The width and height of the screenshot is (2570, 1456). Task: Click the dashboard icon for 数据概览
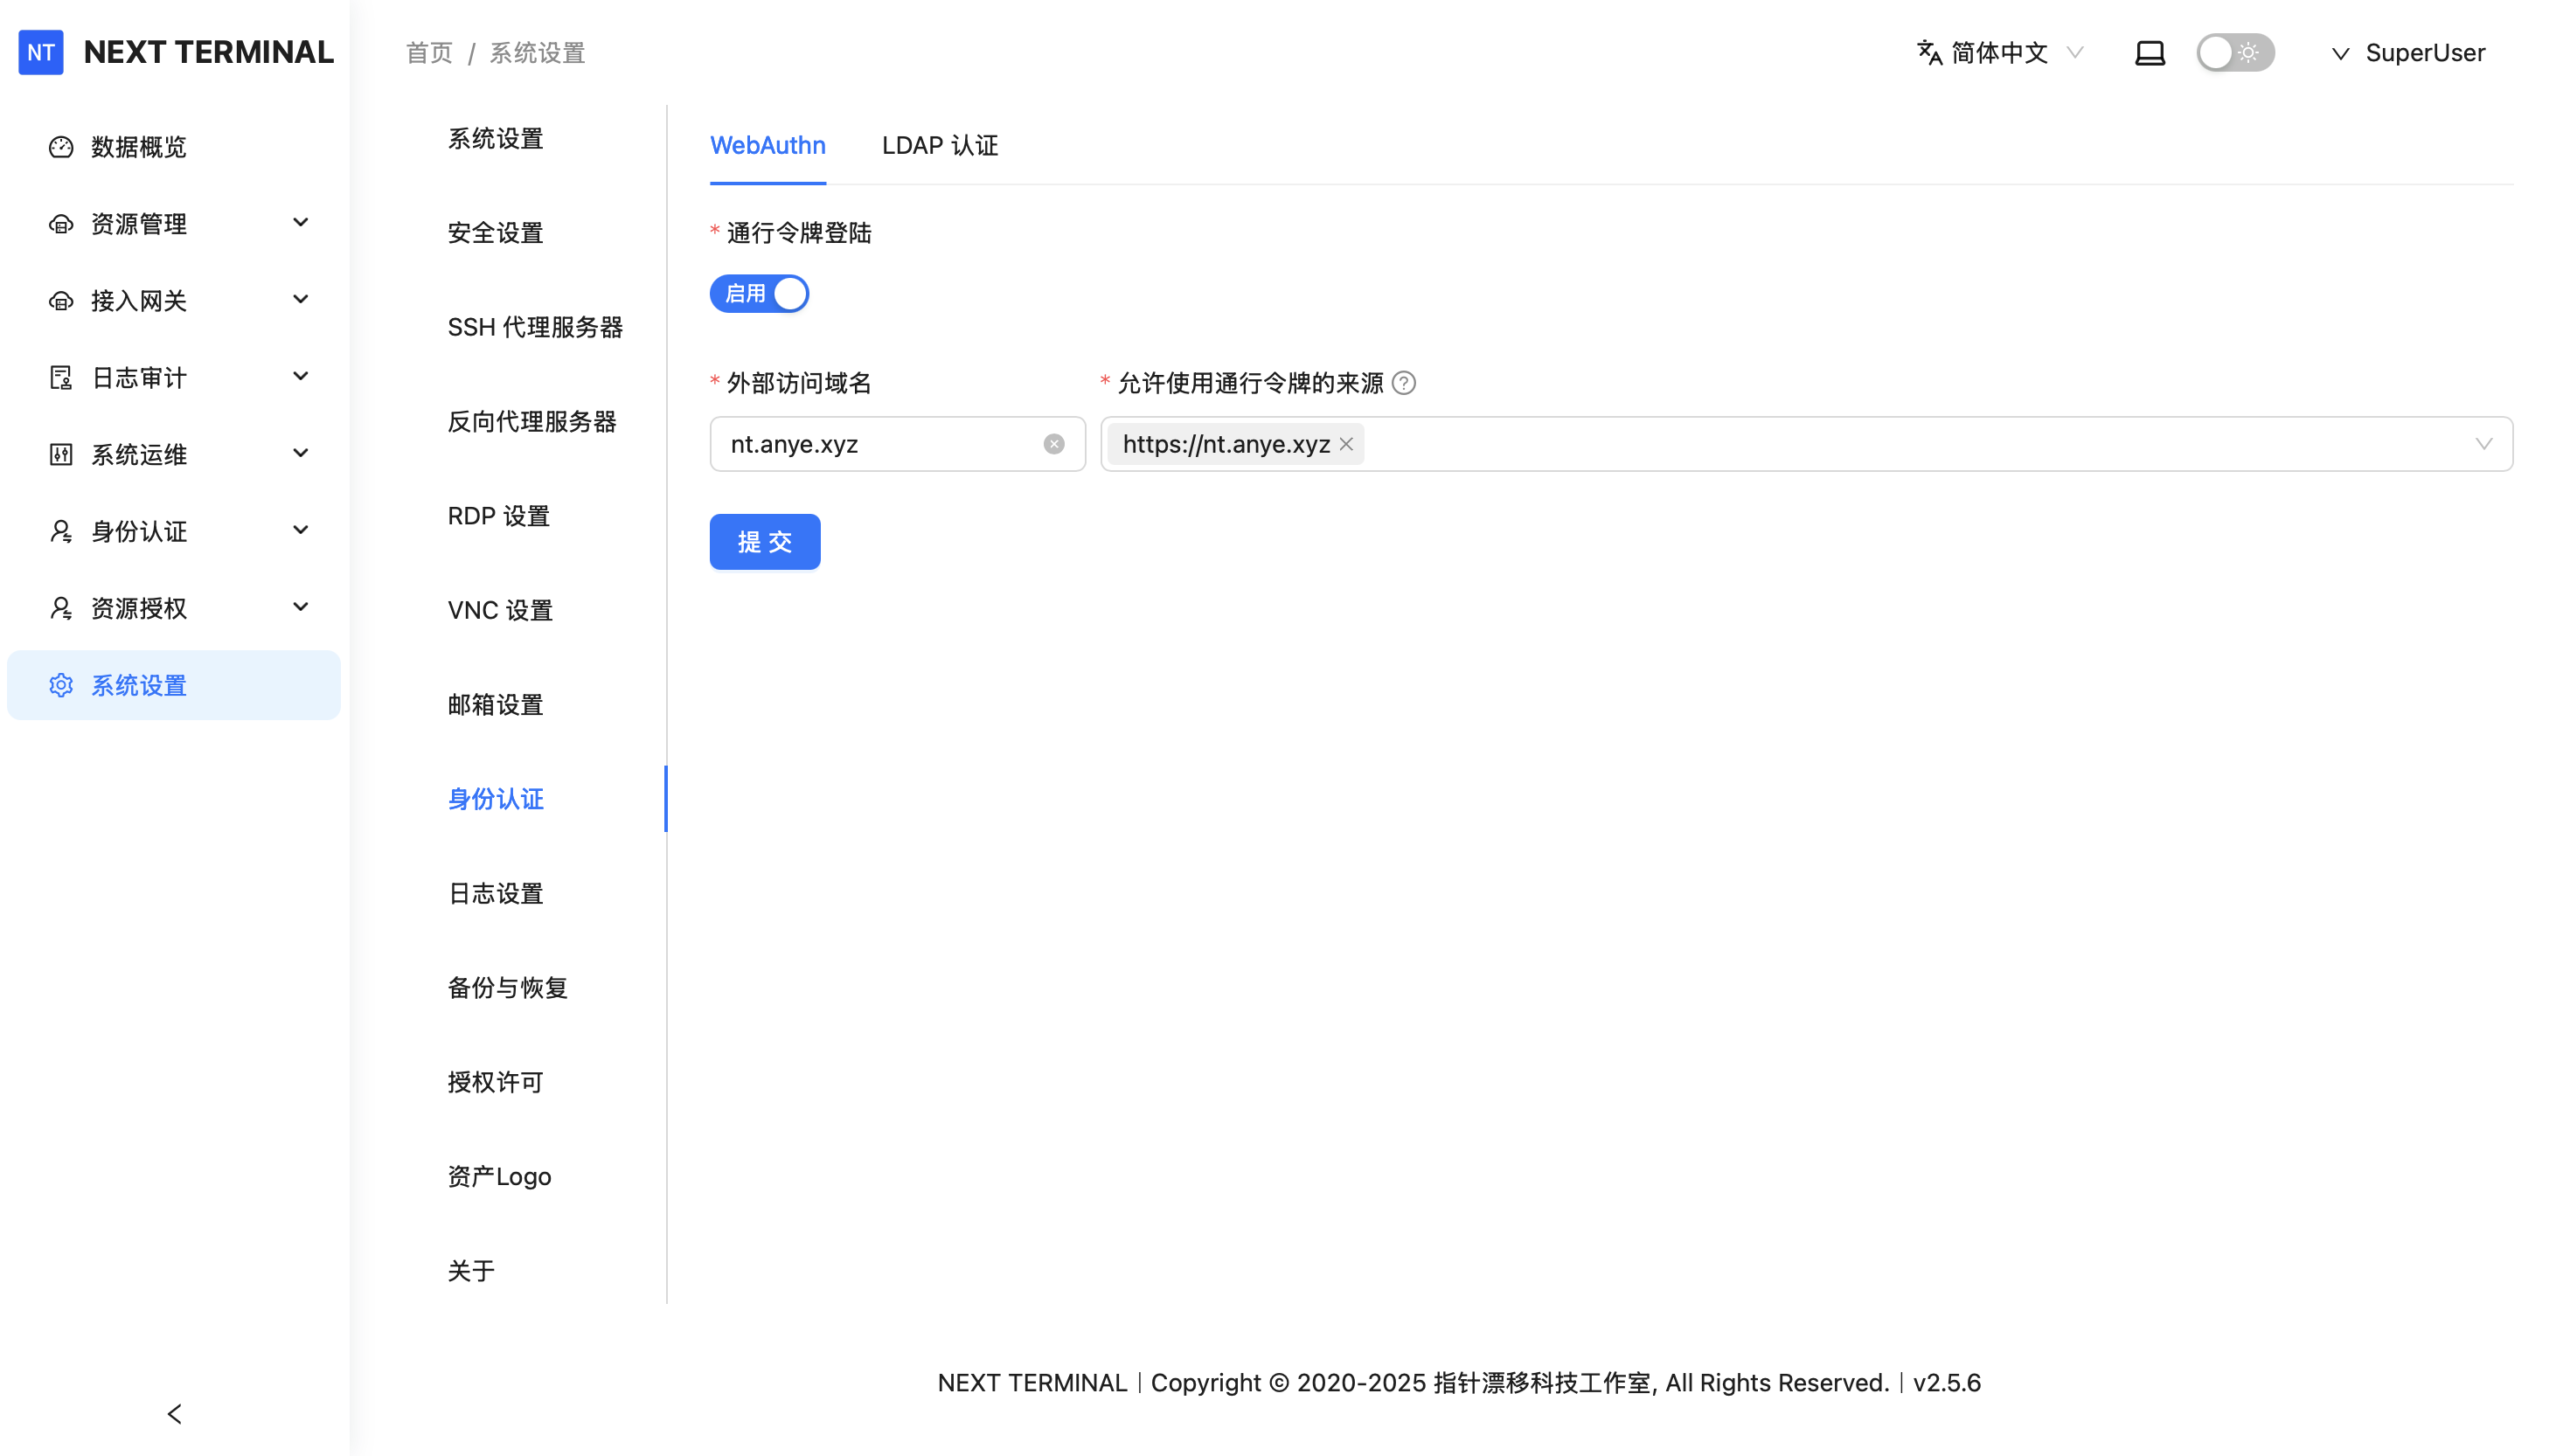point(61,147)
